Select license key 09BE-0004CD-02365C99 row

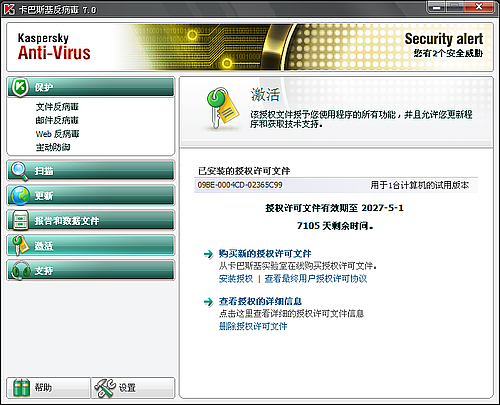click(x=336, y=185)
